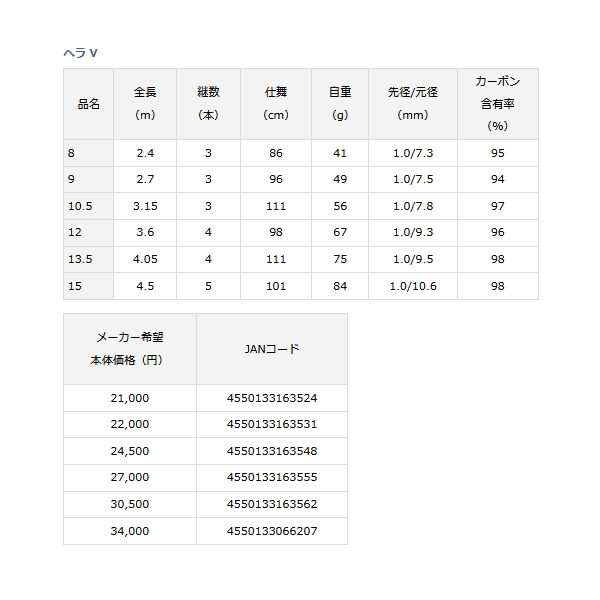This screenshot has height=600, width=600.
Task: Select the 自重 (g) column header
Action: point(340,103)
